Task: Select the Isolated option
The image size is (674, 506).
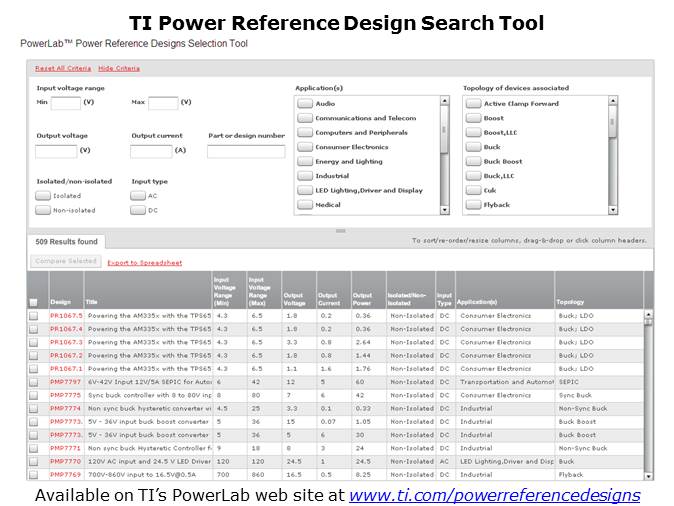Action: [x=43, y=196]
